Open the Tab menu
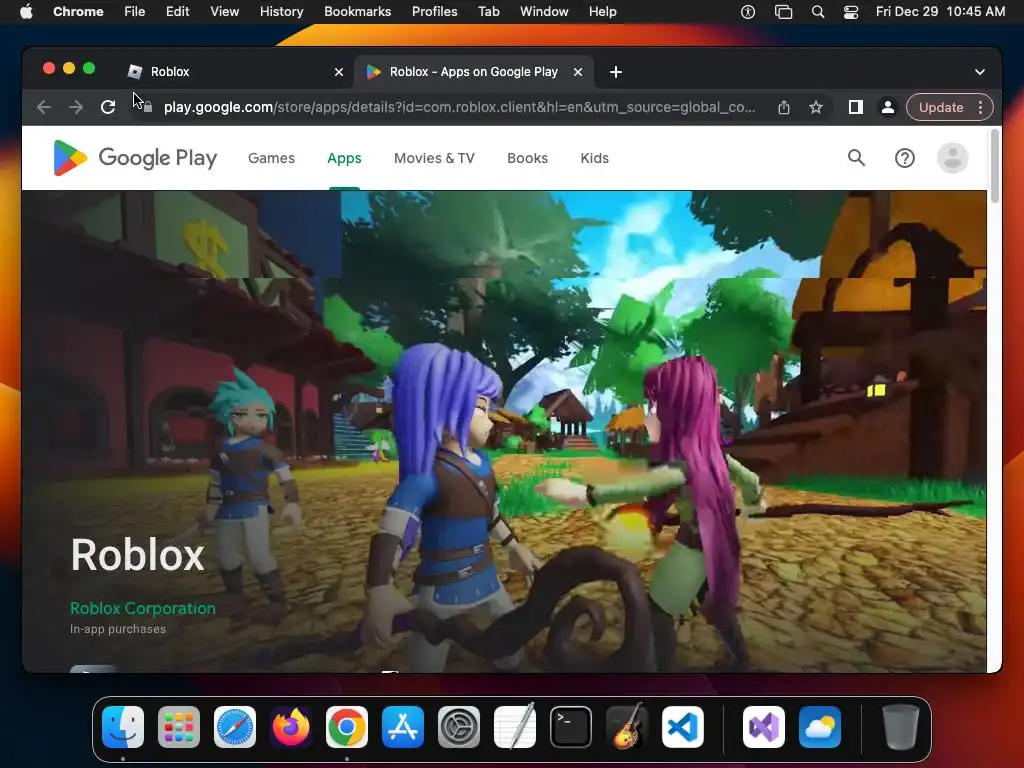The image size is (1024, 768). click(489, 12)
